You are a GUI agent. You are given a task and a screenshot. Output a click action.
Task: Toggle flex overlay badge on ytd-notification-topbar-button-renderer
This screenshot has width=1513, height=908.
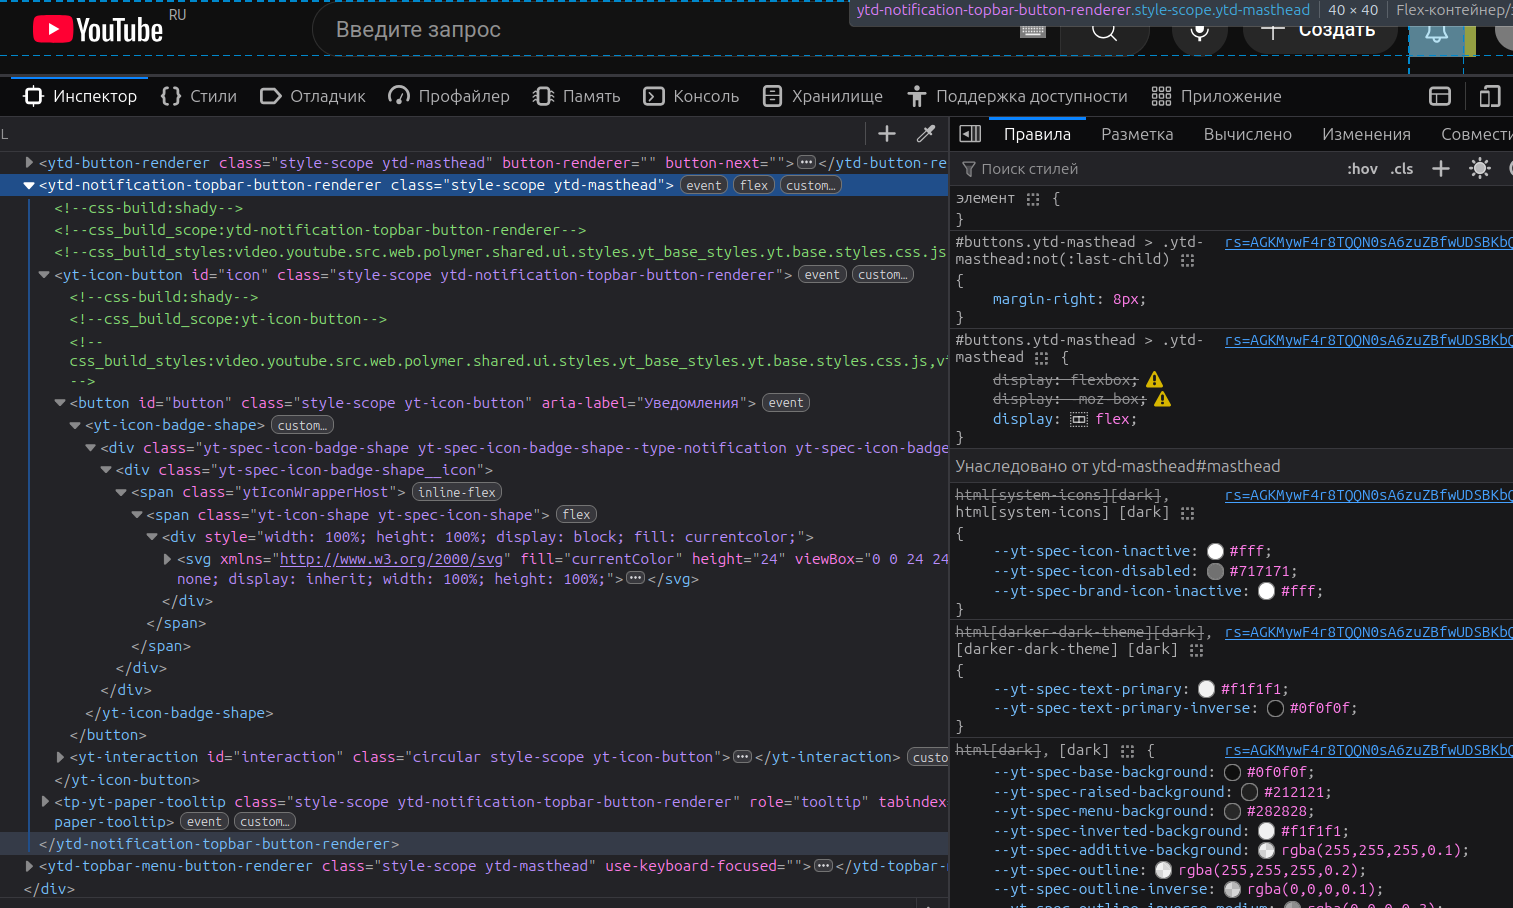(754, 185)
